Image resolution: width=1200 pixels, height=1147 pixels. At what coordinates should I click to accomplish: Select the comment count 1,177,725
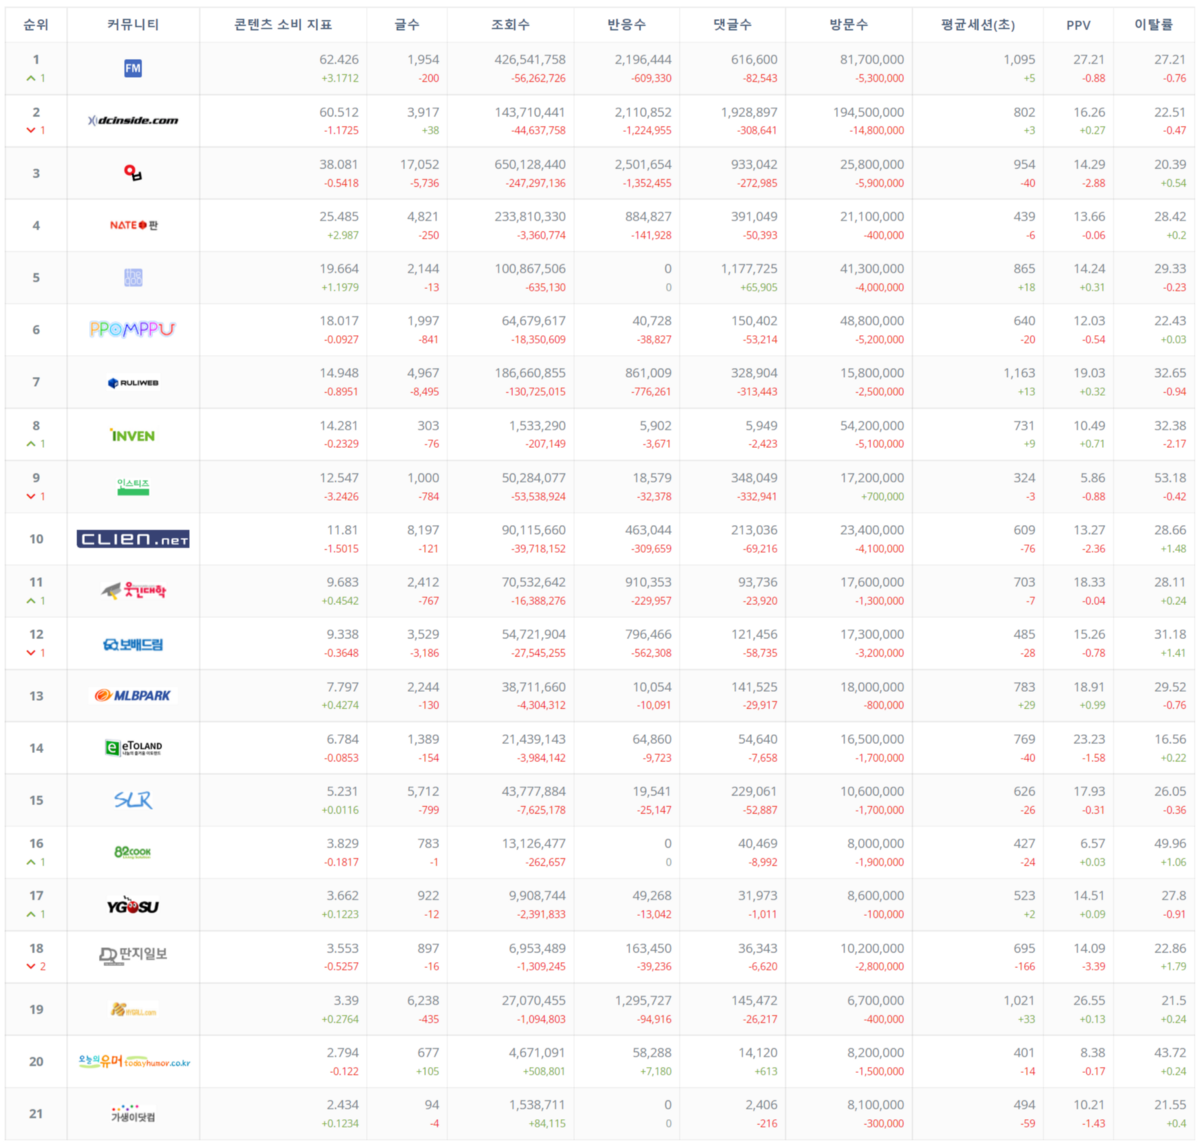[x=749, y=269]
